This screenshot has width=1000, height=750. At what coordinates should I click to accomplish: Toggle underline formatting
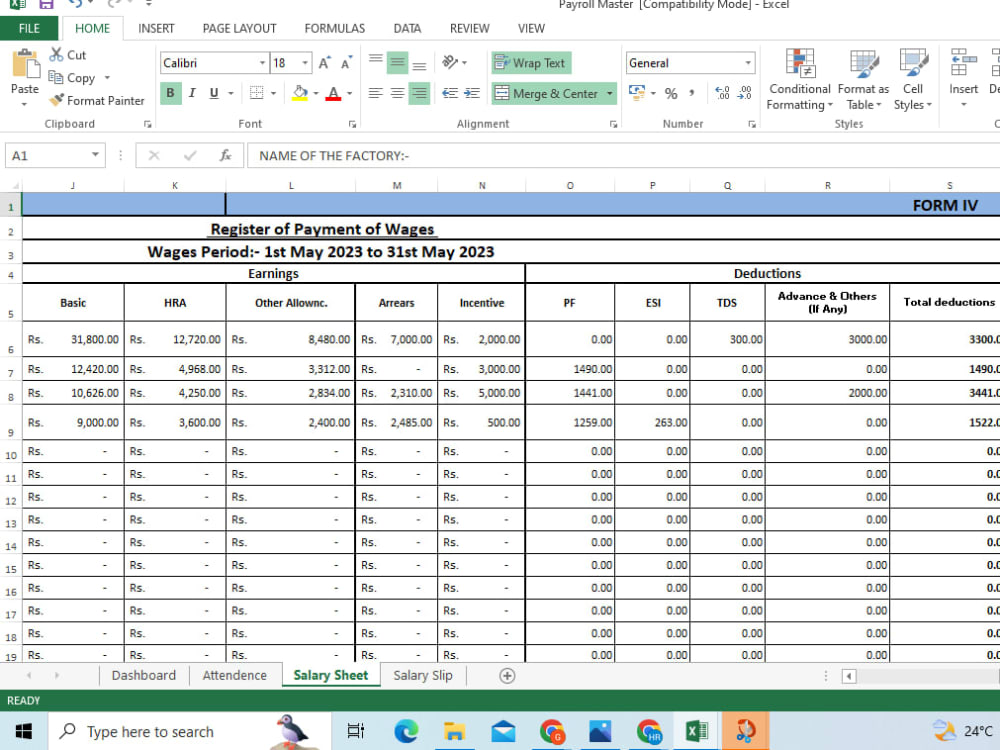point(214,93)
